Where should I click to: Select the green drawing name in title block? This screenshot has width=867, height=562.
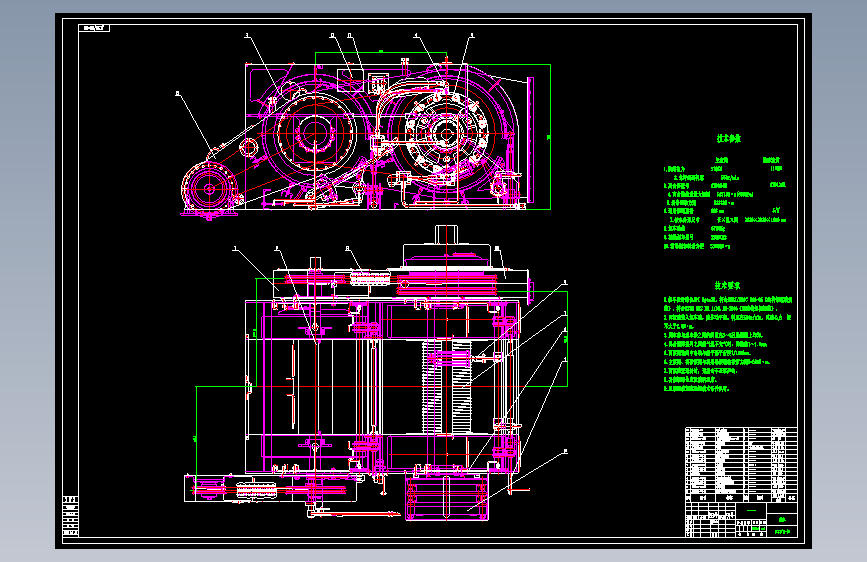click(x=782, y=519)
